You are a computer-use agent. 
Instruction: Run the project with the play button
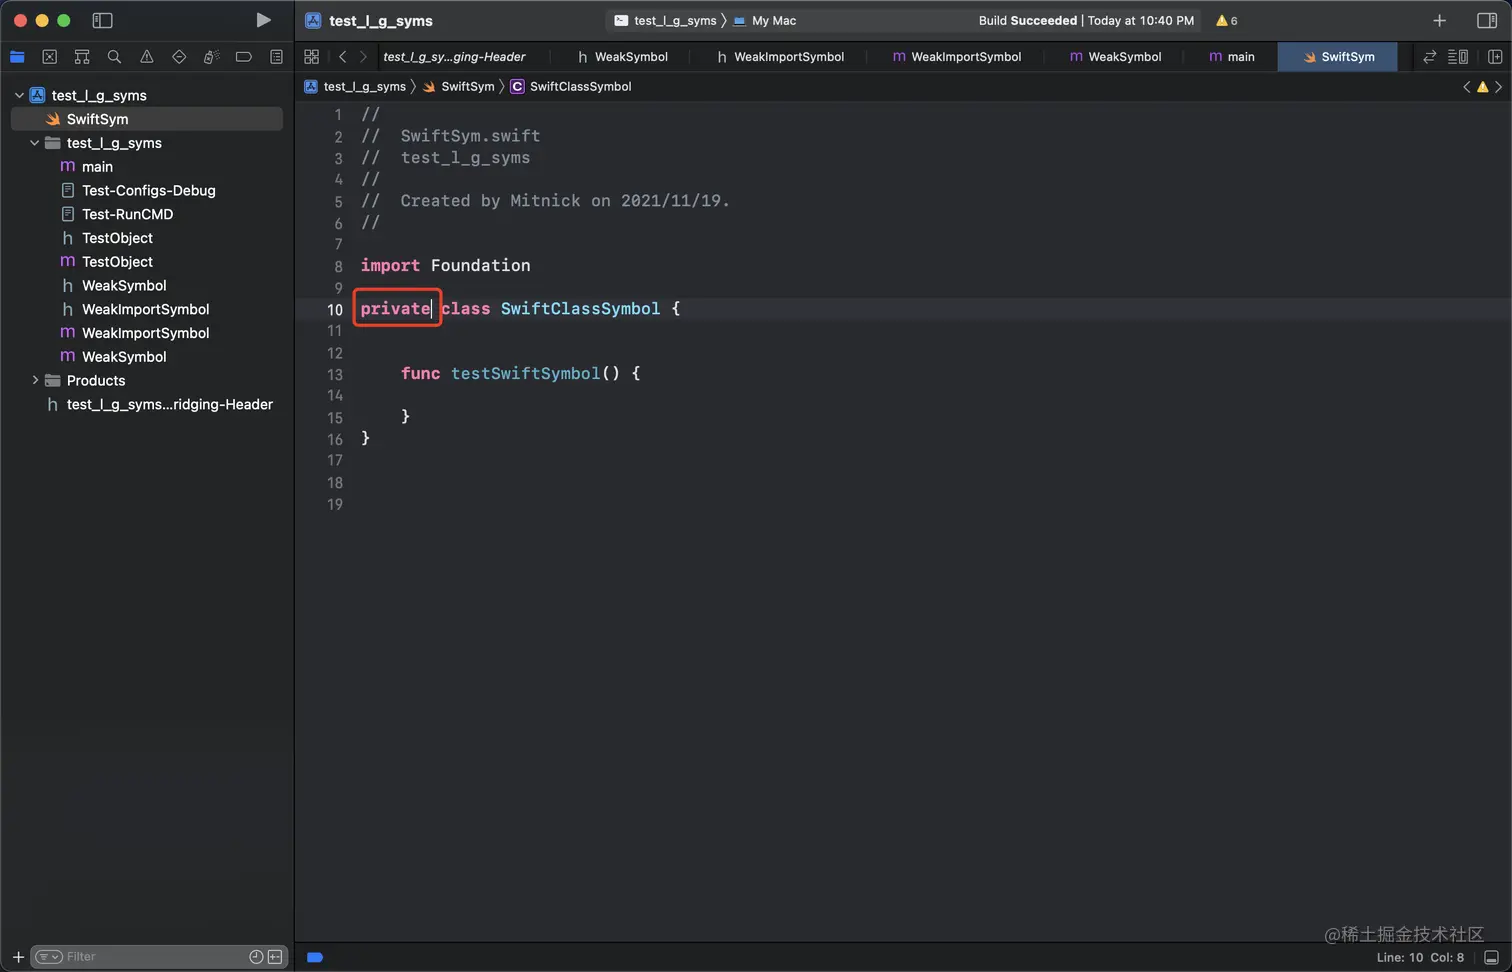point(263,20)
